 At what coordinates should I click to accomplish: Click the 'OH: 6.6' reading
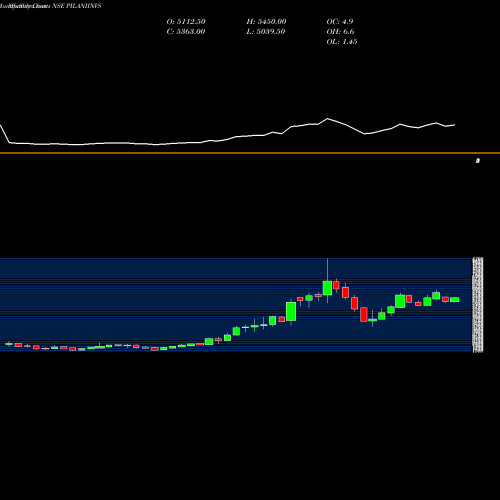click(x=340, y=31)
